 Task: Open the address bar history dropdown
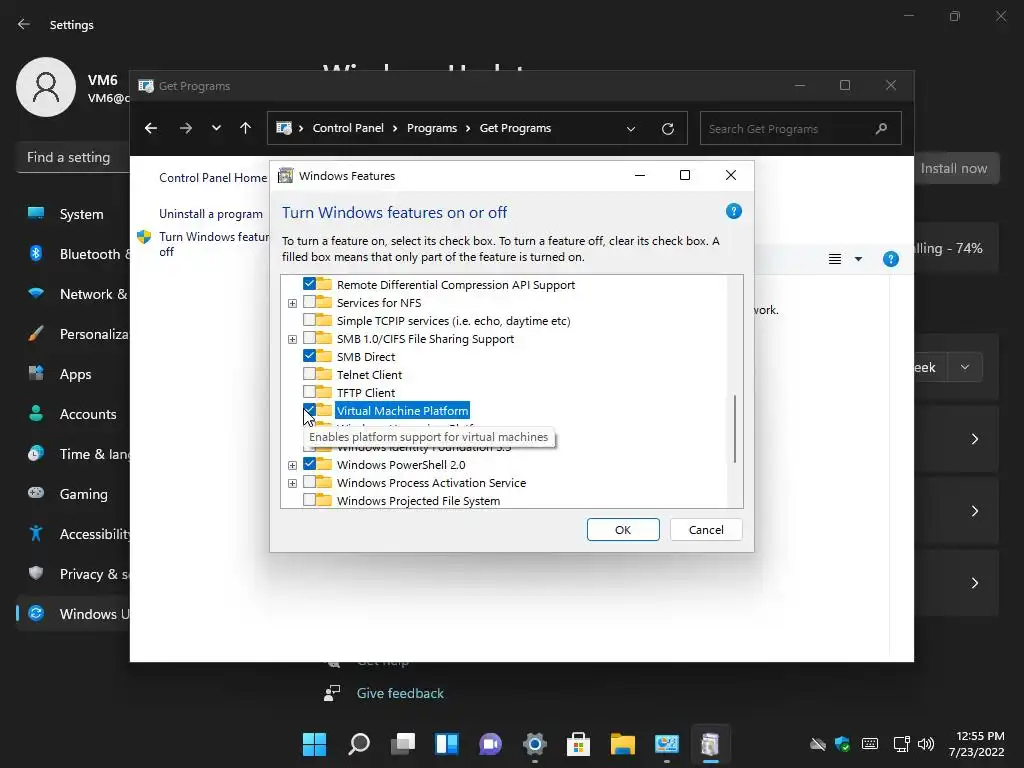(x=631, y=129)
